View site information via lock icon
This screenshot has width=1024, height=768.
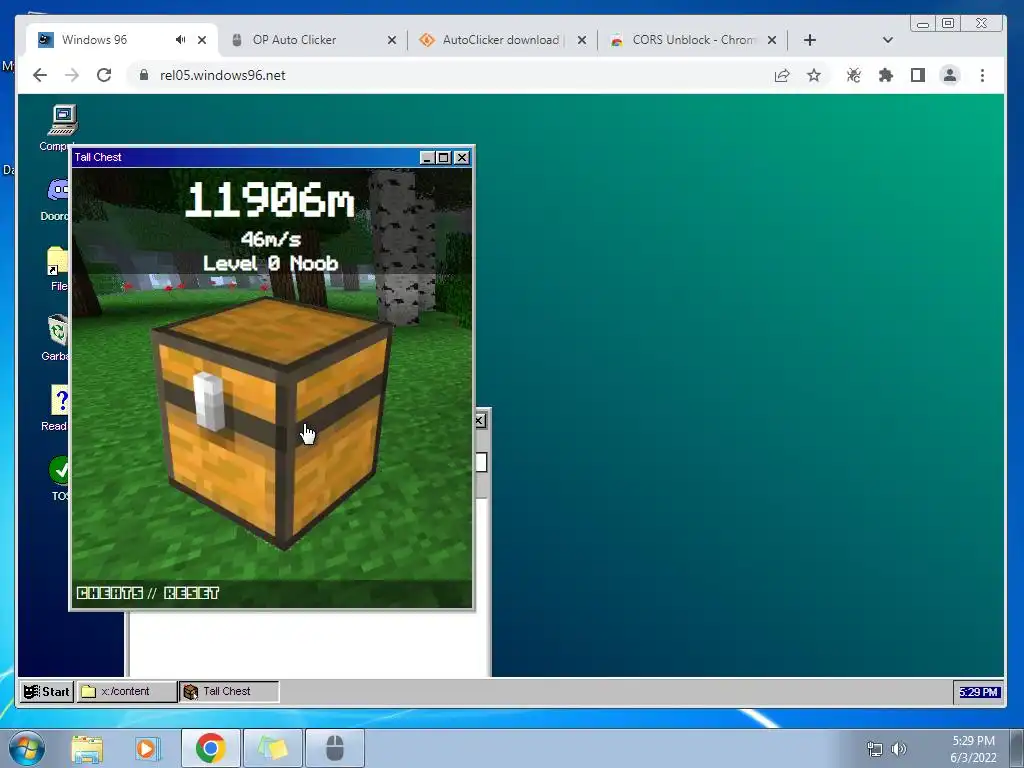tap(144, 75)
